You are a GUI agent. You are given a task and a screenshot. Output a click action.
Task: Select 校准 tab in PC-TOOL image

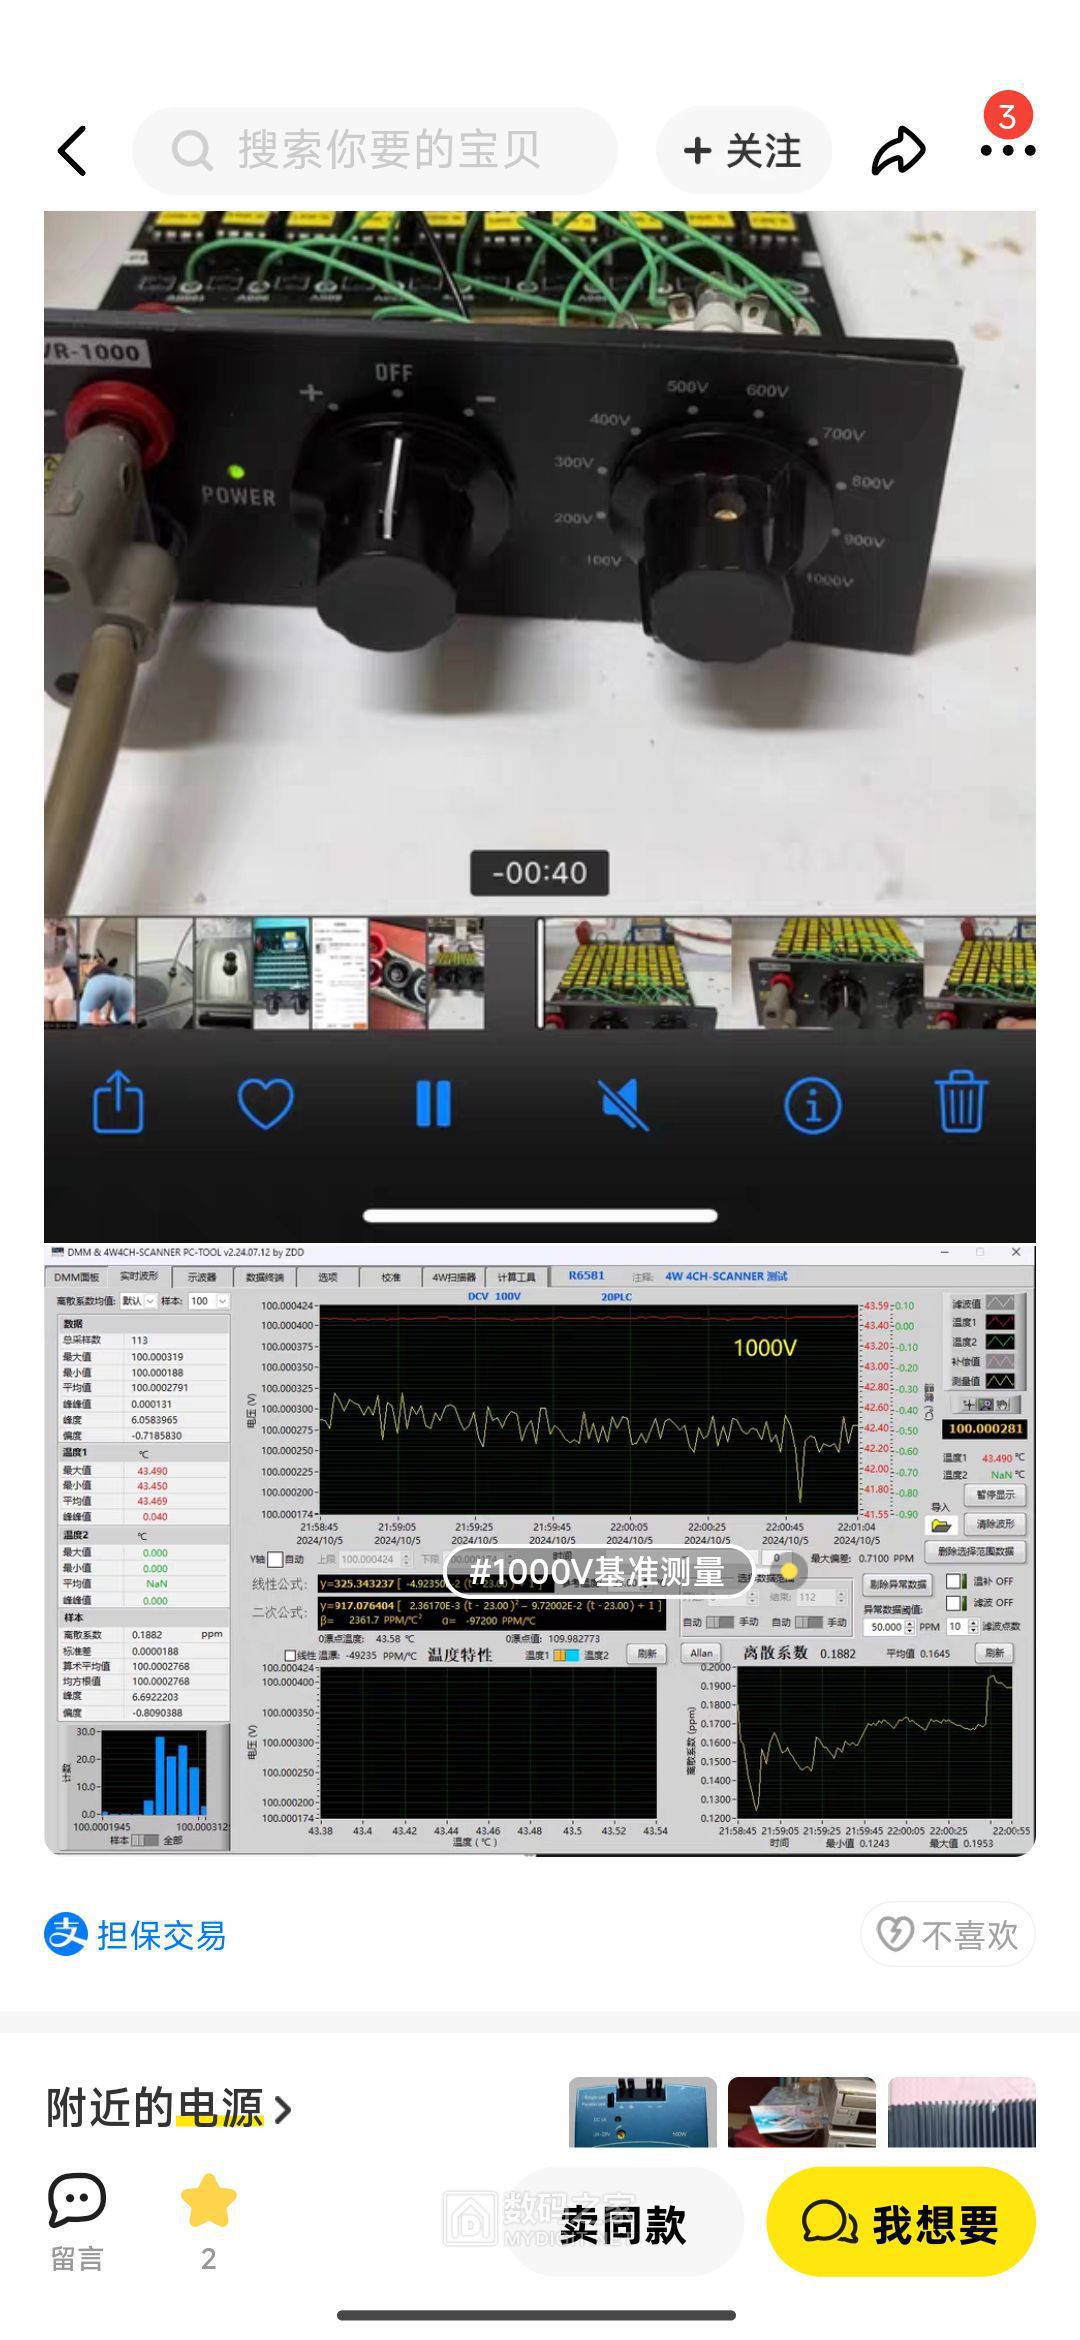tap(391, 1277)
